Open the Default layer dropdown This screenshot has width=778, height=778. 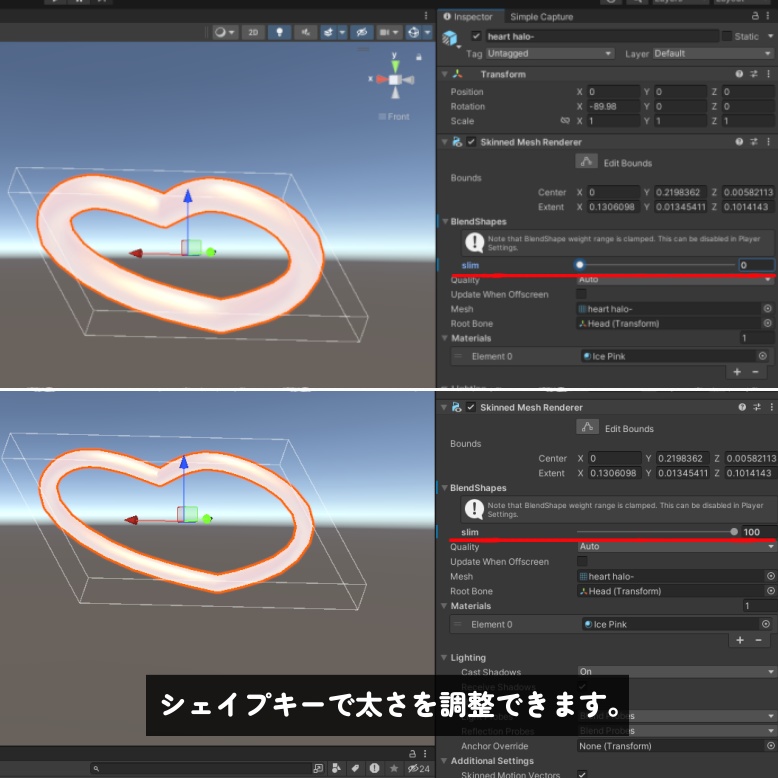tap(713, 53)
